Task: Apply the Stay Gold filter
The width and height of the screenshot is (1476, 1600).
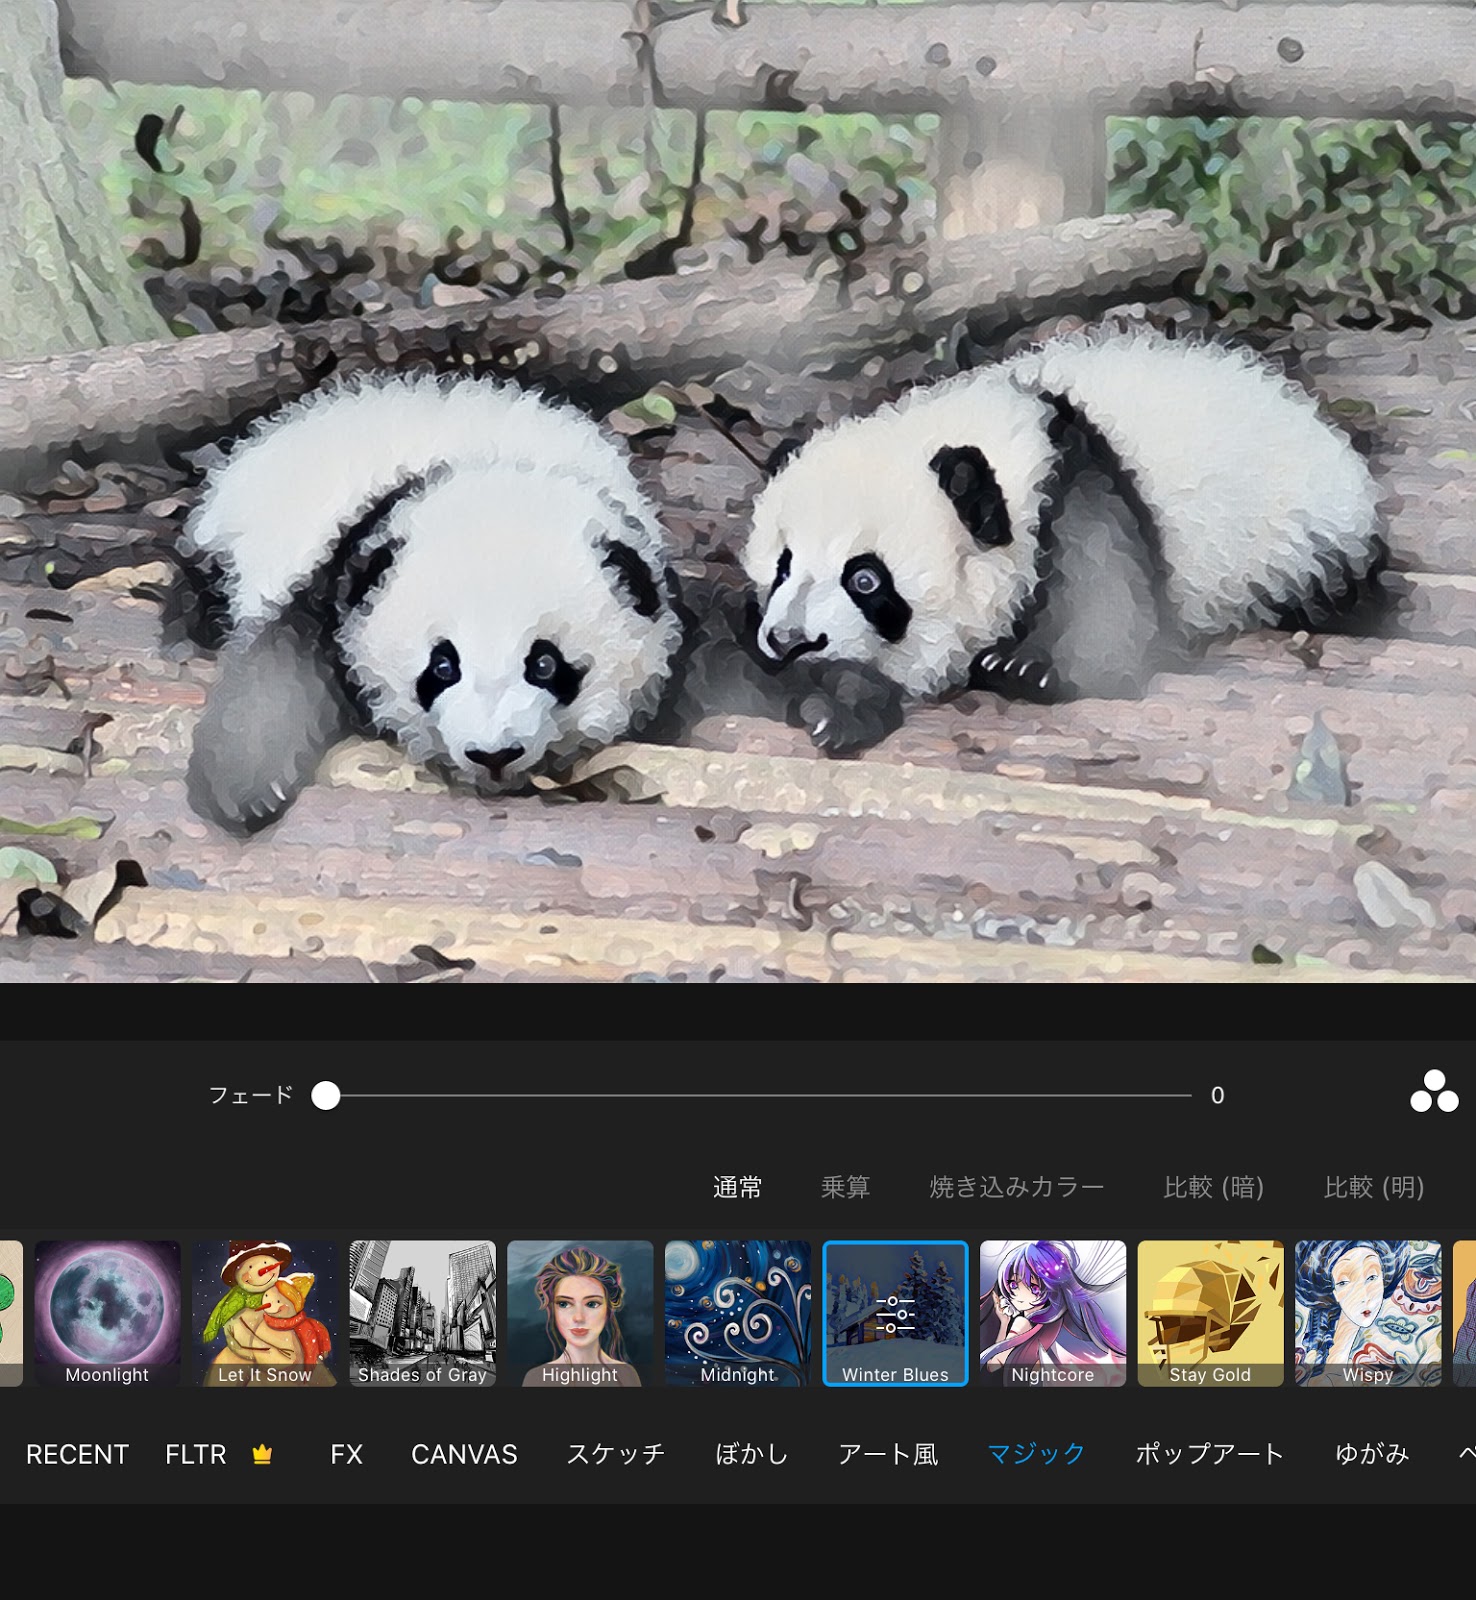Action: click(1211, 1313)
